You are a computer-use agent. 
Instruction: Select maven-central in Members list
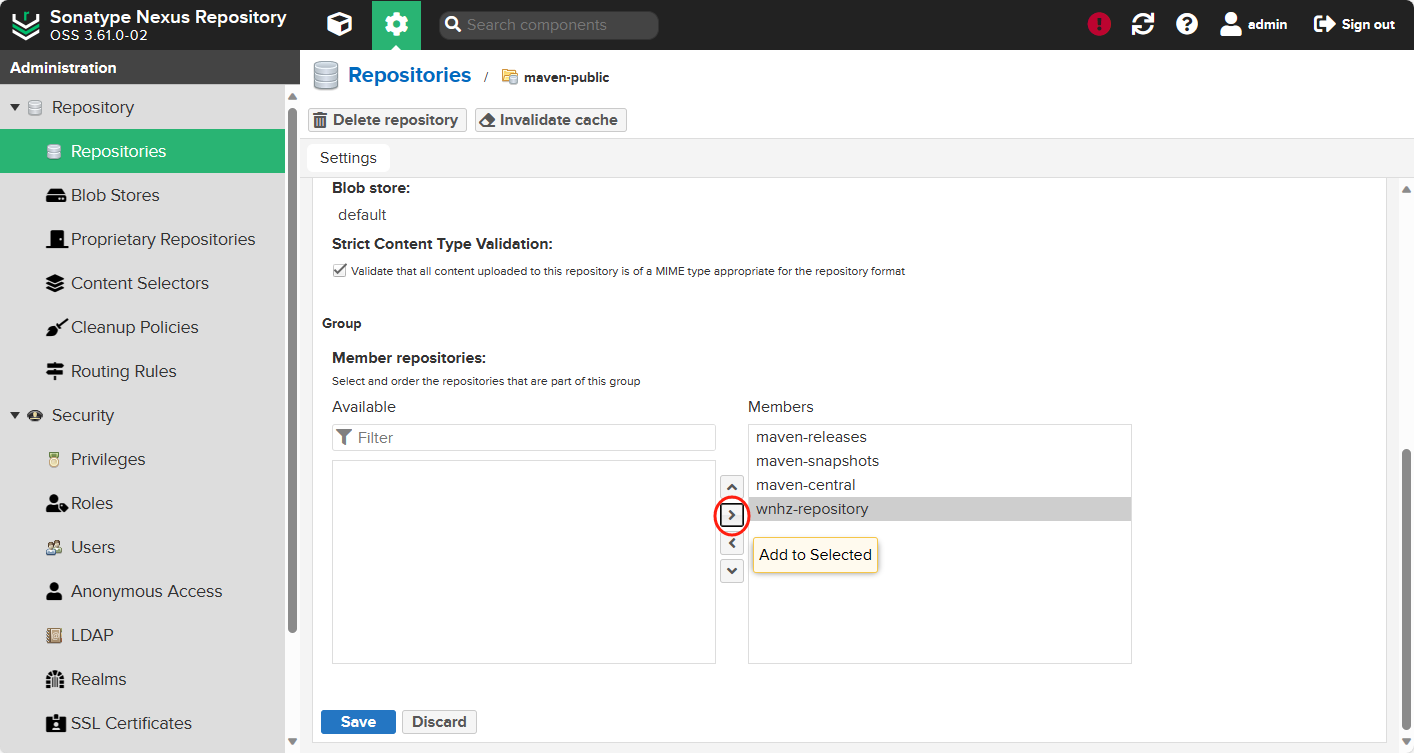click(940, 485)
